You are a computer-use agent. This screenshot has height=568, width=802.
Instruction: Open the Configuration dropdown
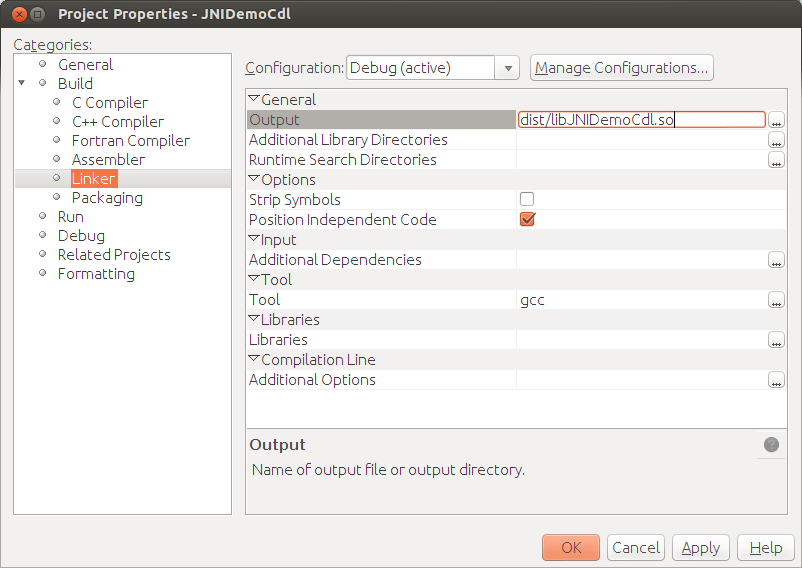[508, 68]
